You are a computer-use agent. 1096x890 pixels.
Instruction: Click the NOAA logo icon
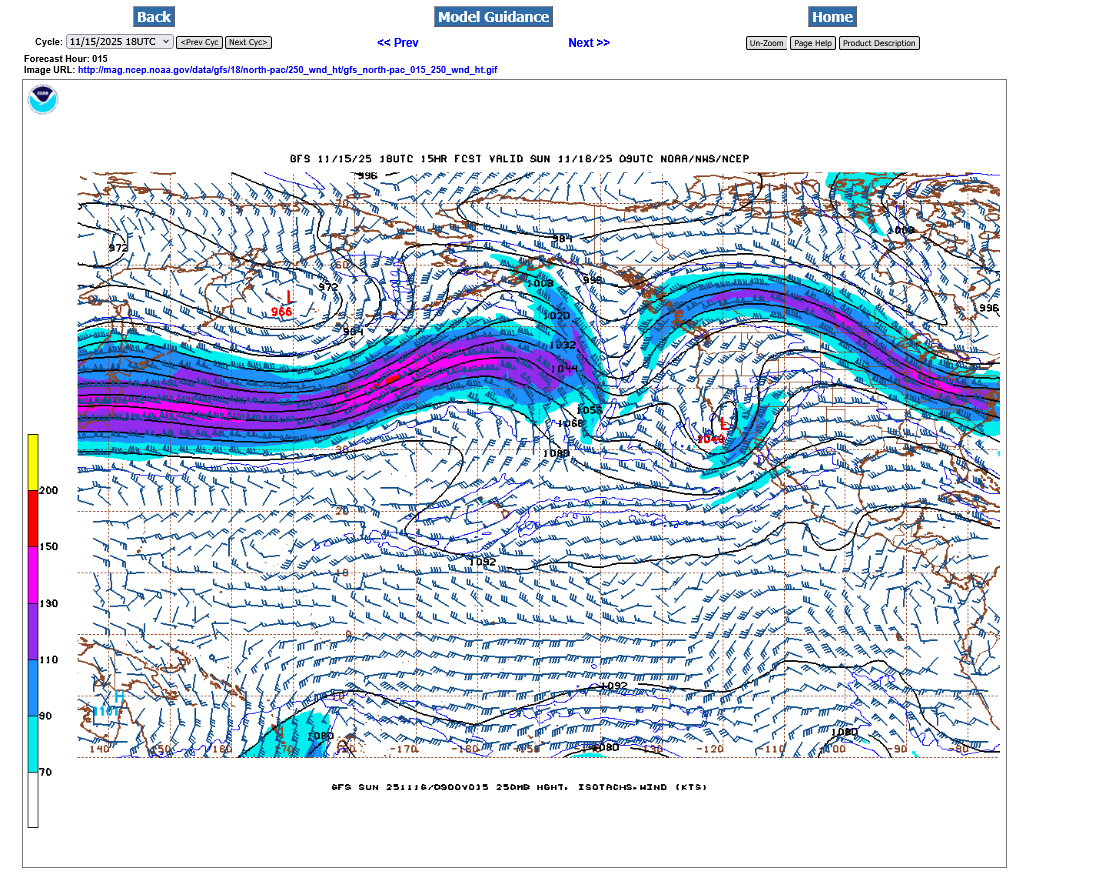[x=43, y=100]
